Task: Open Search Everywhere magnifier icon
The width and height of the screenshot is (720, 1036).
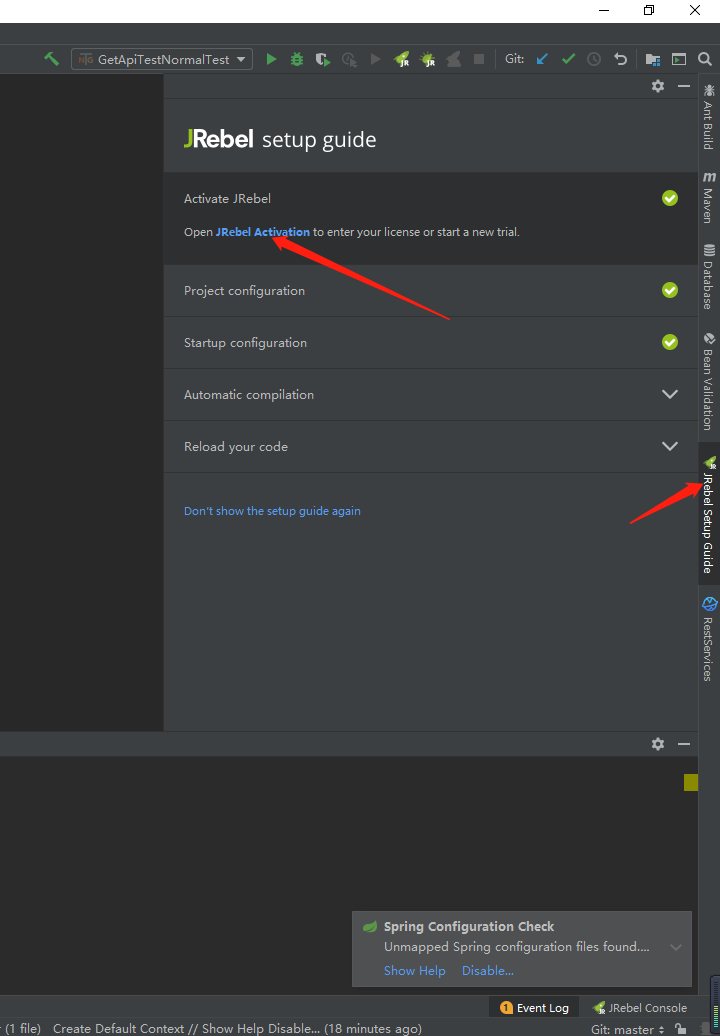Action: click(x=705, y=59)
